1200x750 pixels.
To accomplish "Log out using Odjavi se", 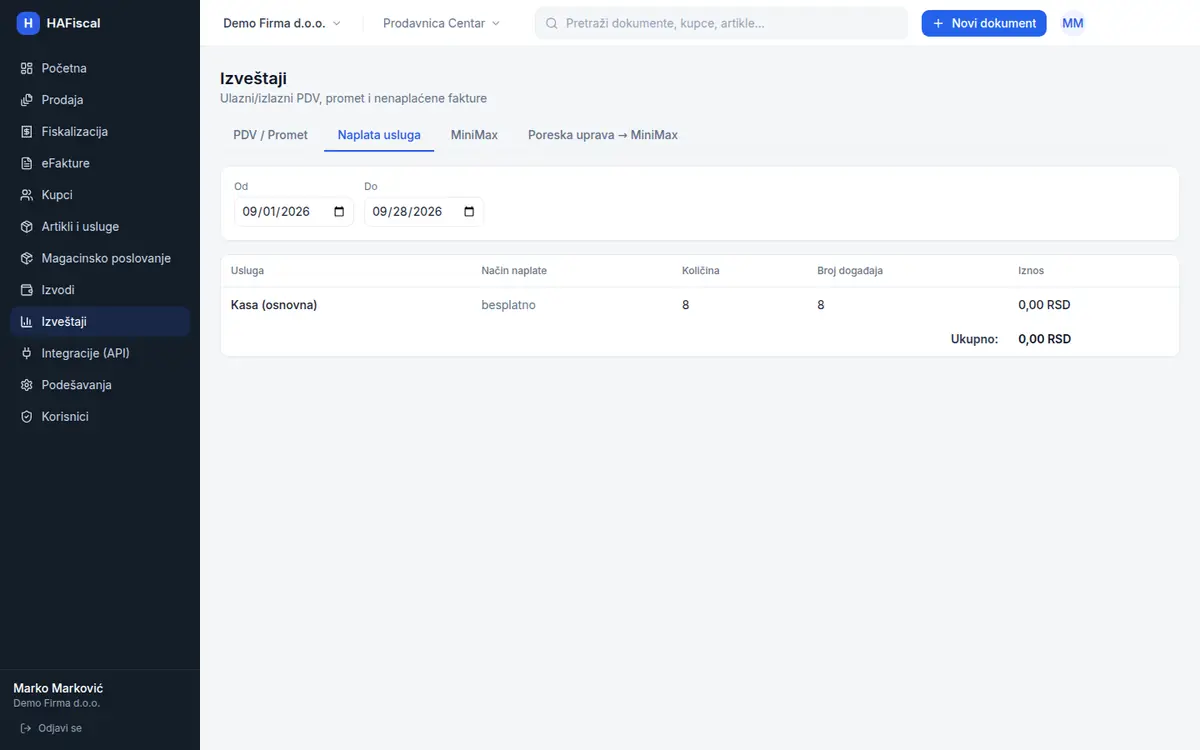I will tap(52, 728).
